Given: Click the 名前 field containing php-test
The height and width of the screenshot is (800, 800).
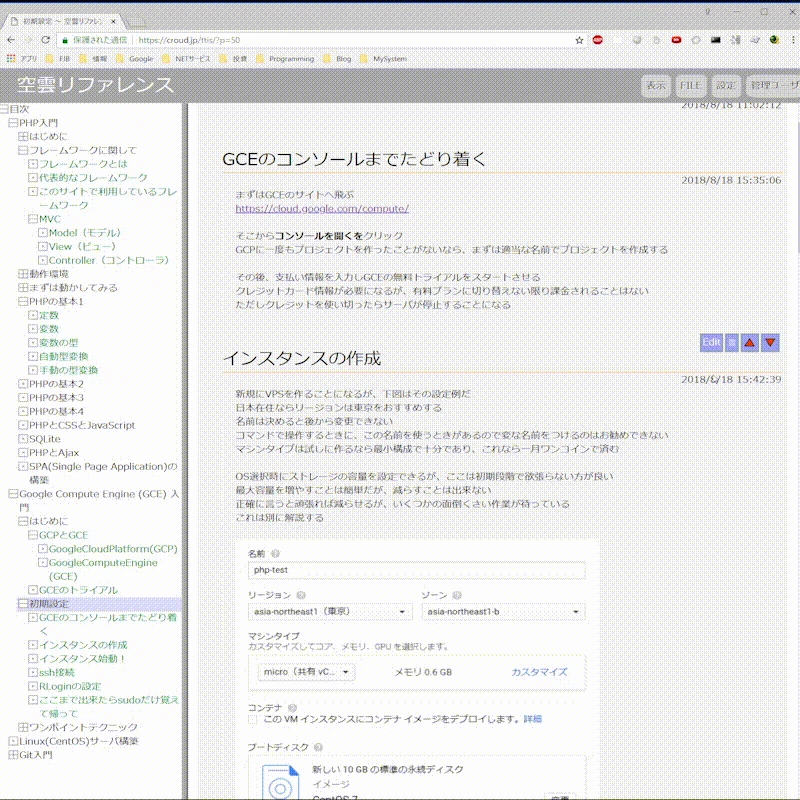Looking at the screenshot, I should (x=416, y=570).
